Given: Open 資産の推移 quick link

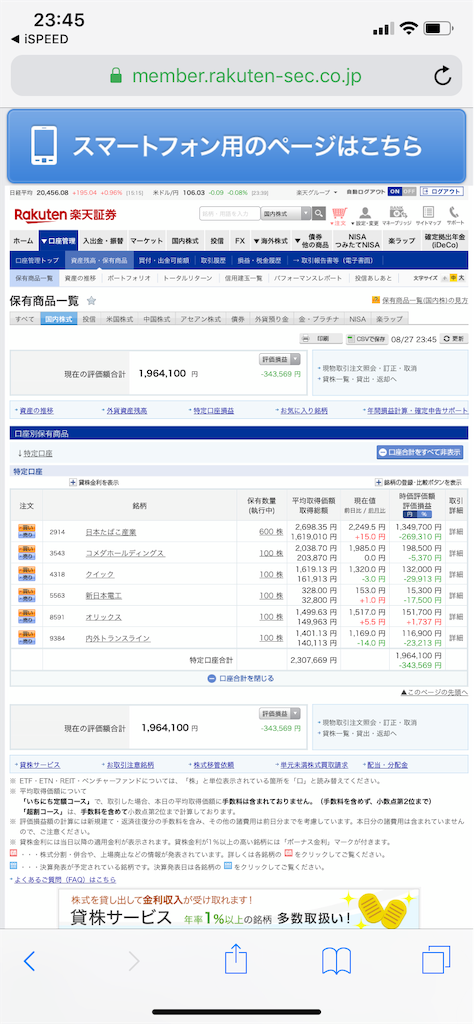Looking at the screenshot, I should coord(37,411).
